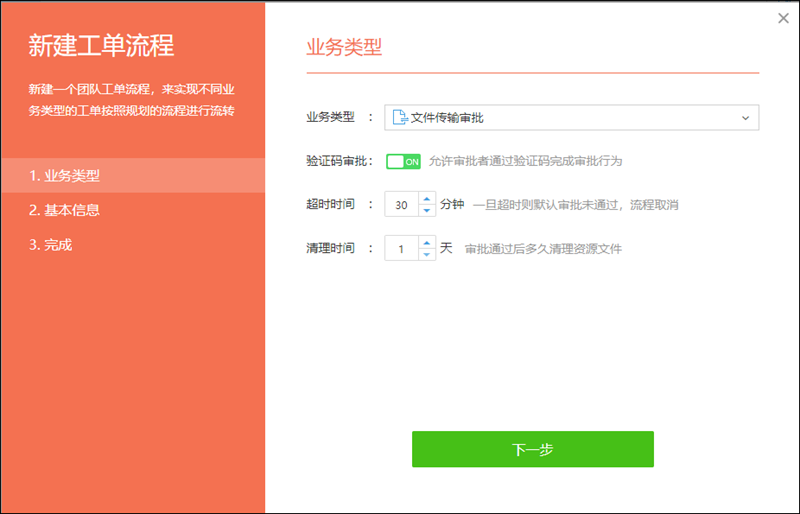Decrease 清理时间 with the down arrow

(x=427, y=253)
